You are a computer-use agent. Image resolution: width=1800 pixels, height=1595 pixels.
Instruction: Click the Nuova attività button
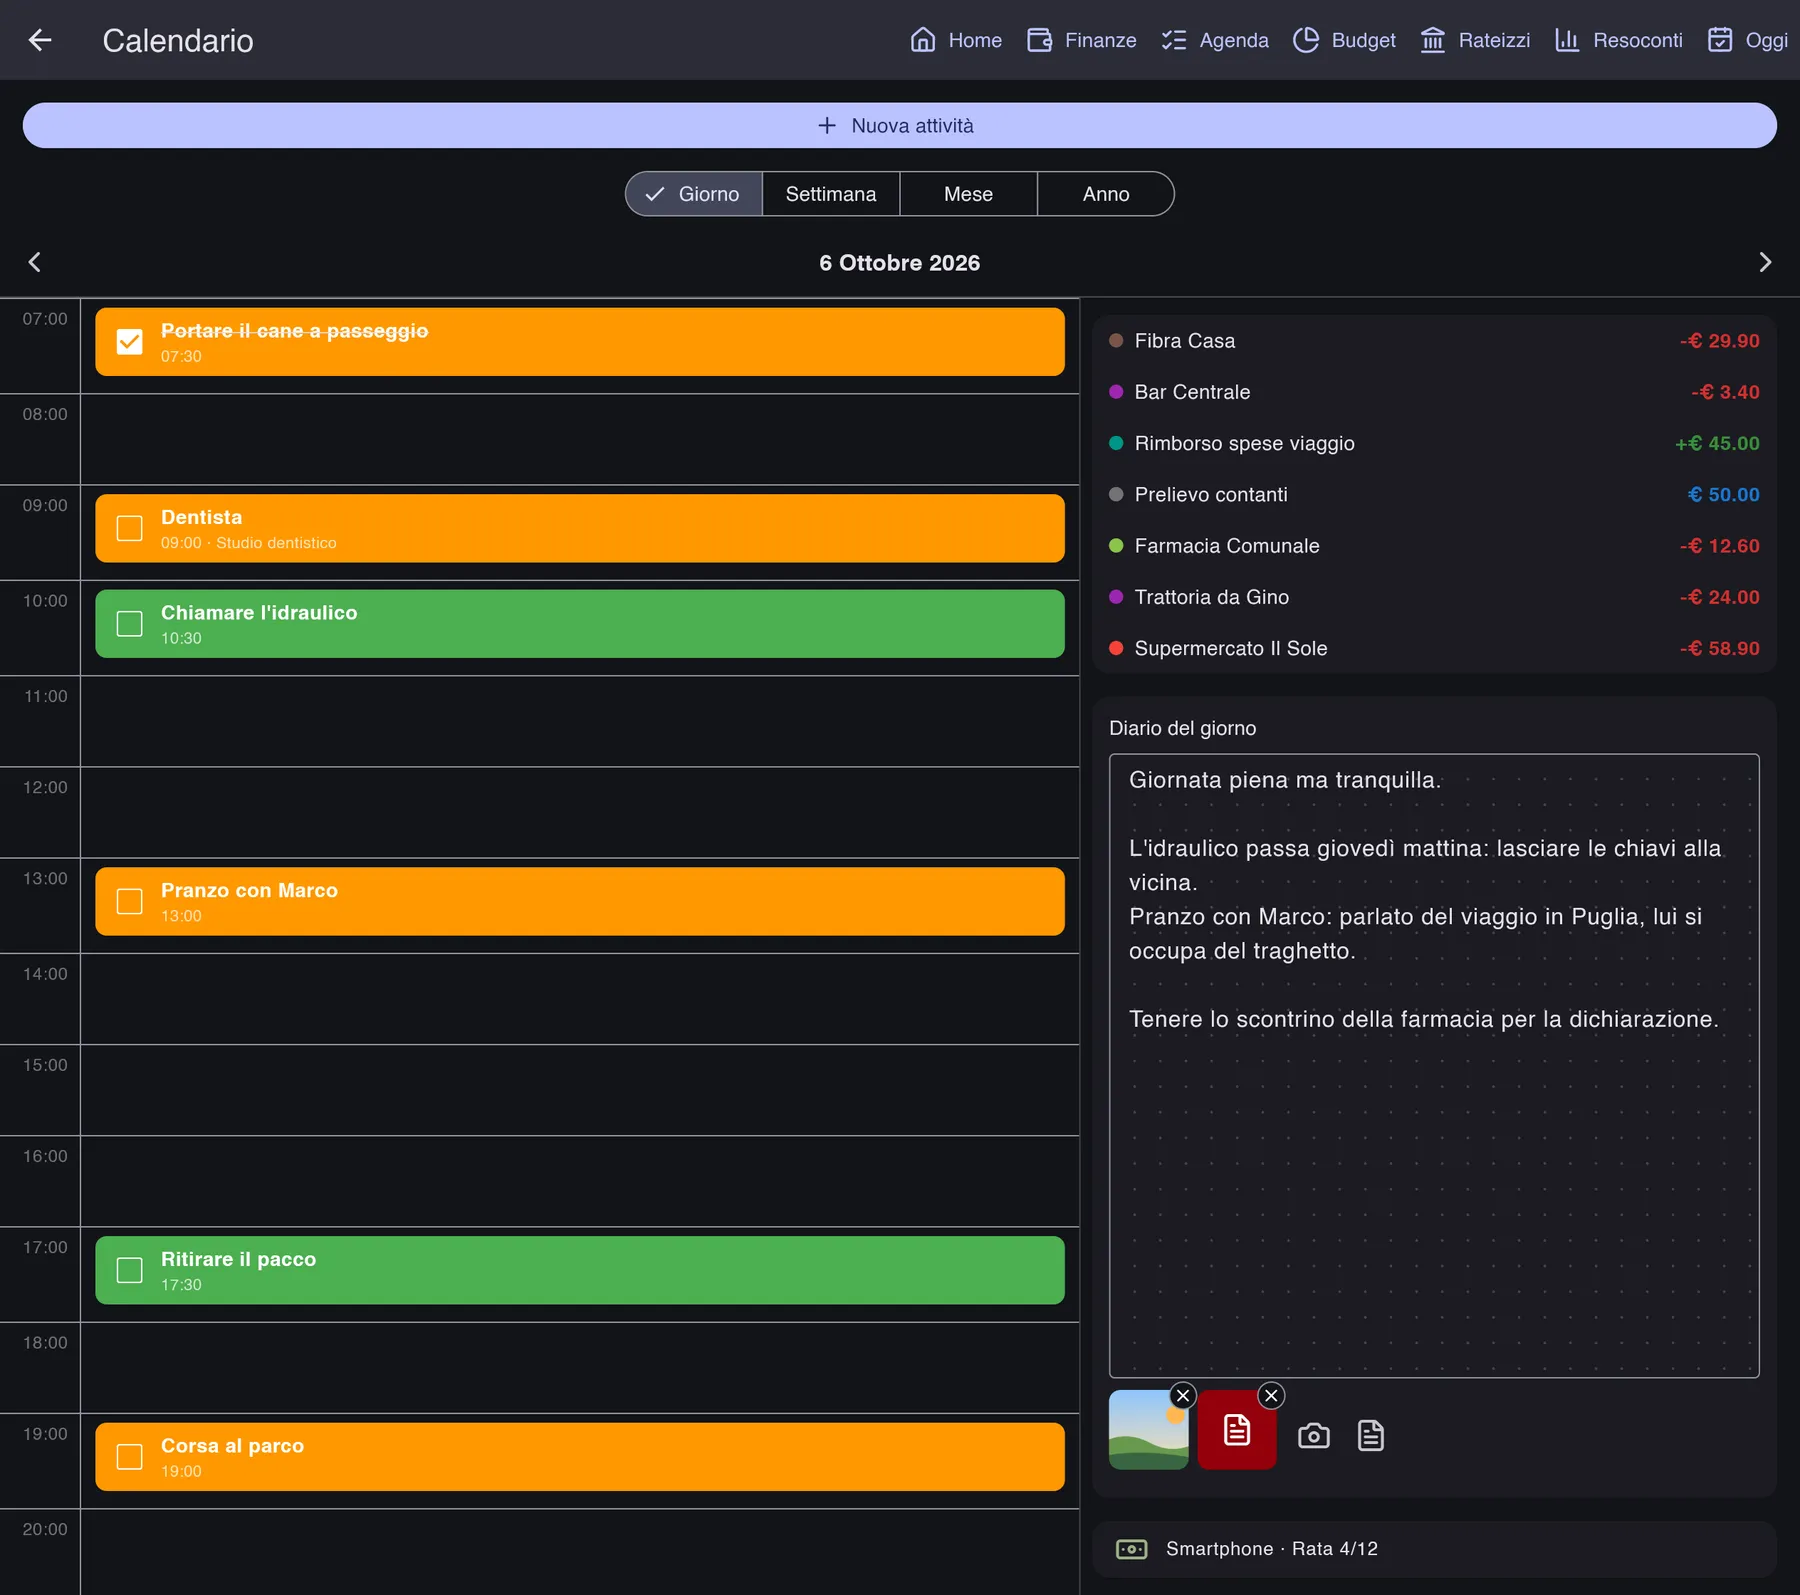(x=900, y=125)
